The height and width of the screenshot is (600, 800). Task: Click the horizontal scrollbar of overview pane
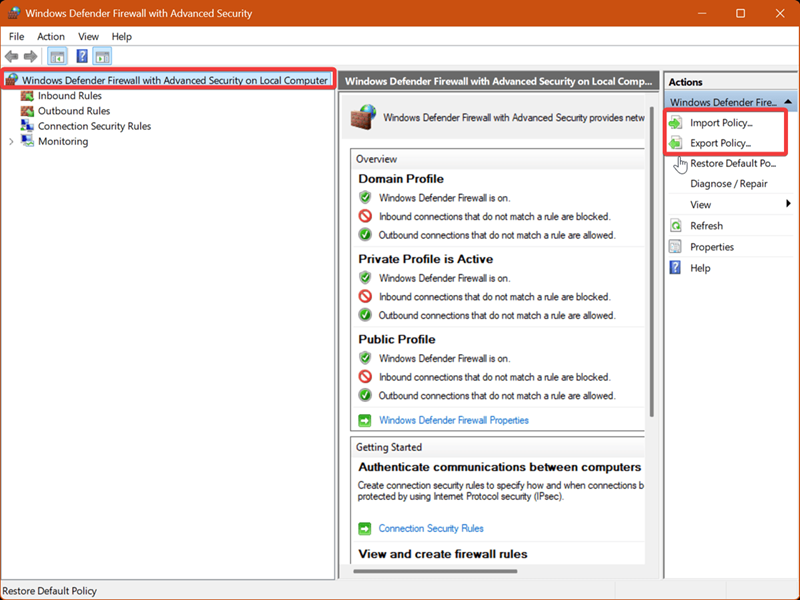coord(435,571)
